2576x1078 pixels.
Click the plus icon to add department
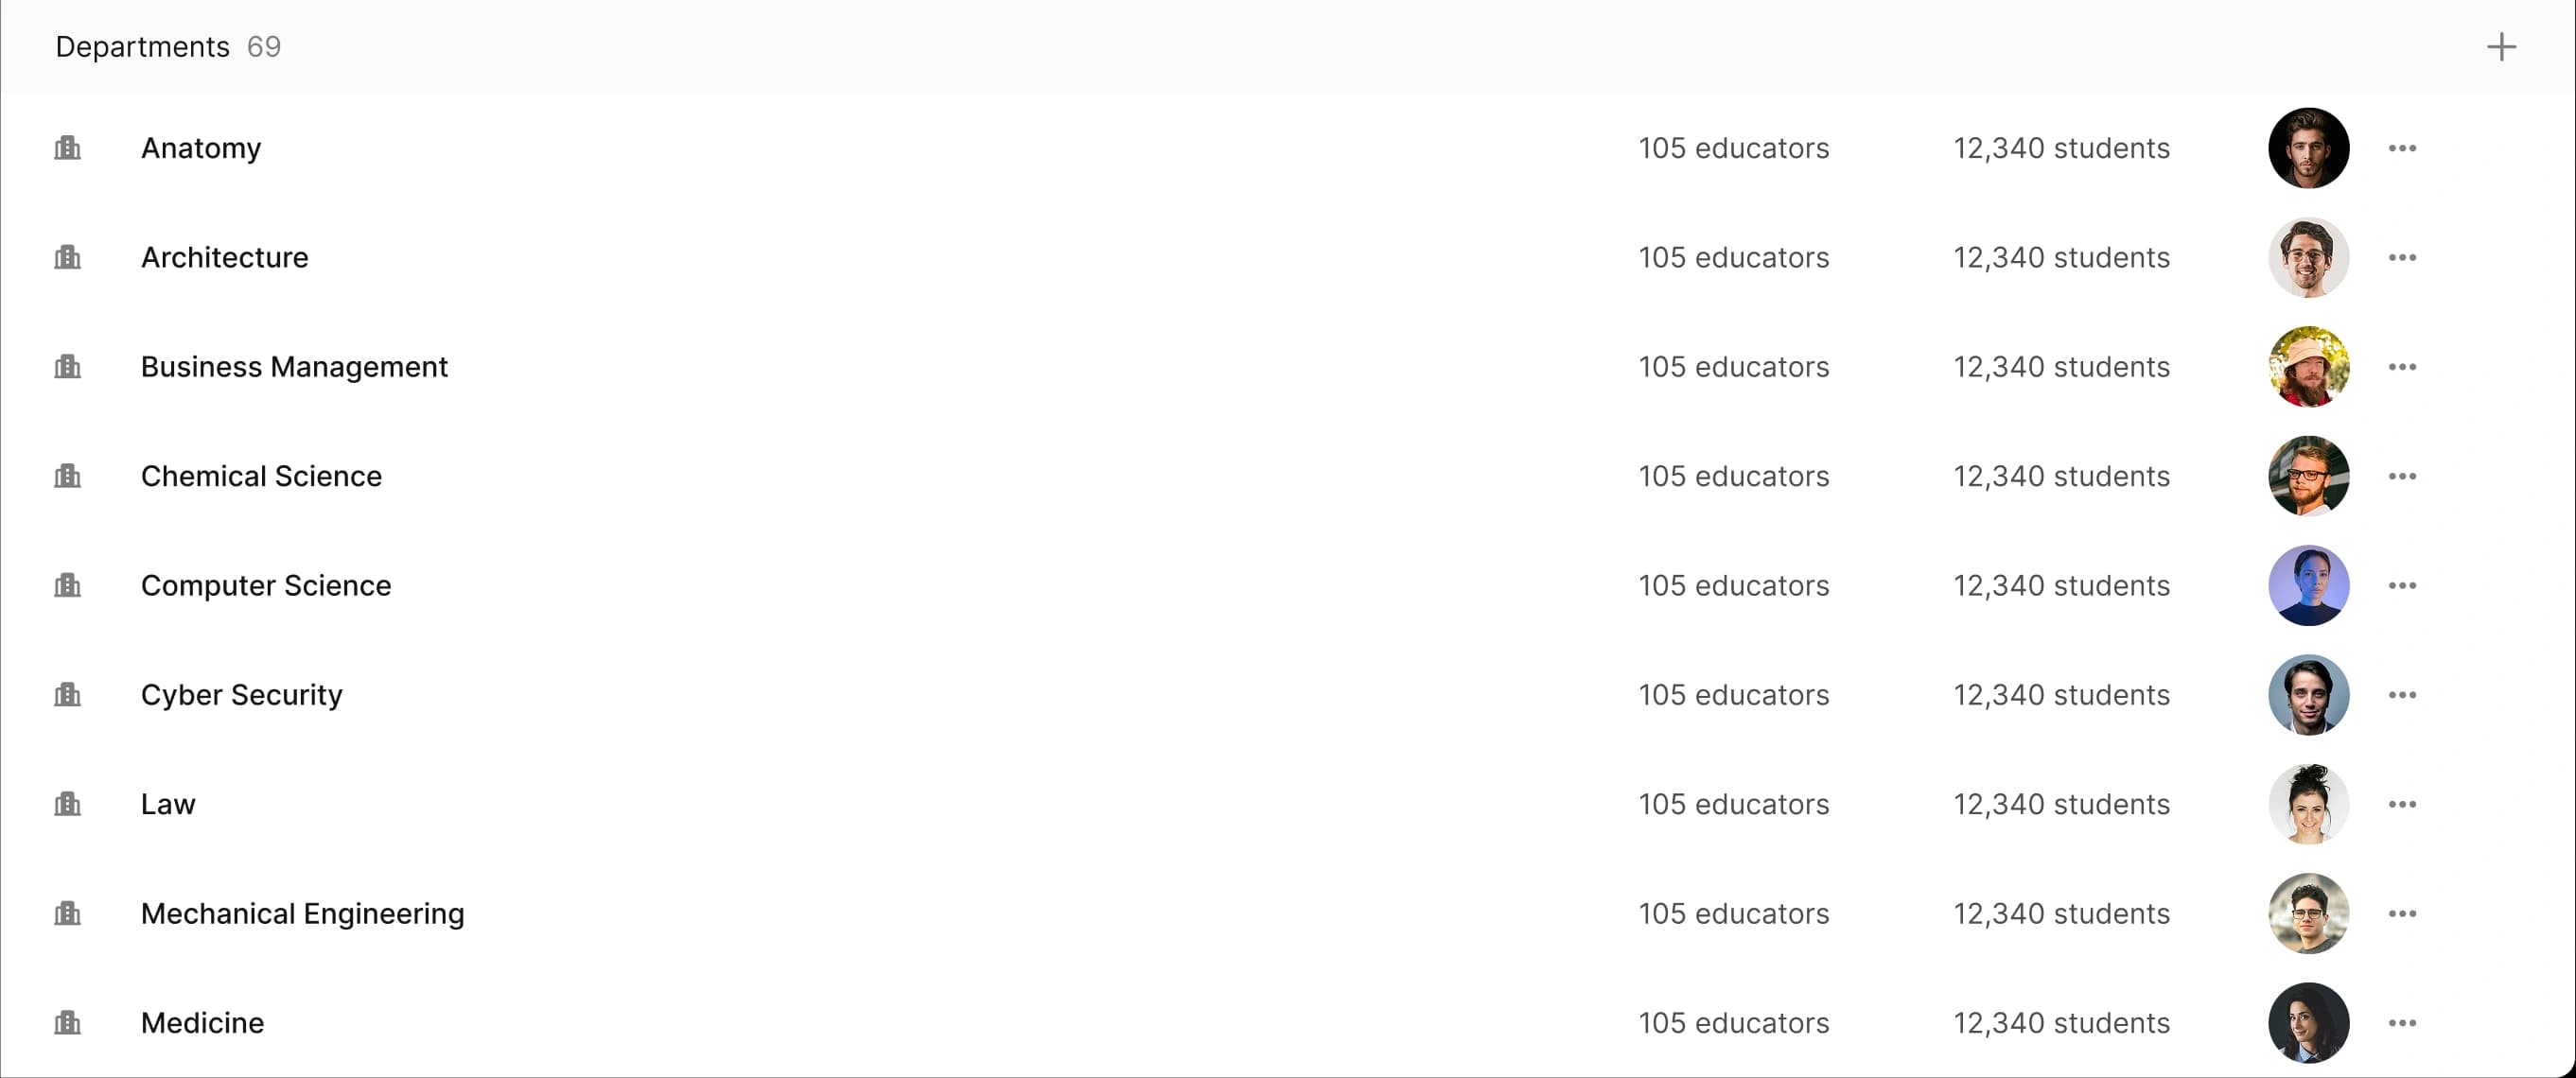pyautogui.click(x=2500, y=47)
